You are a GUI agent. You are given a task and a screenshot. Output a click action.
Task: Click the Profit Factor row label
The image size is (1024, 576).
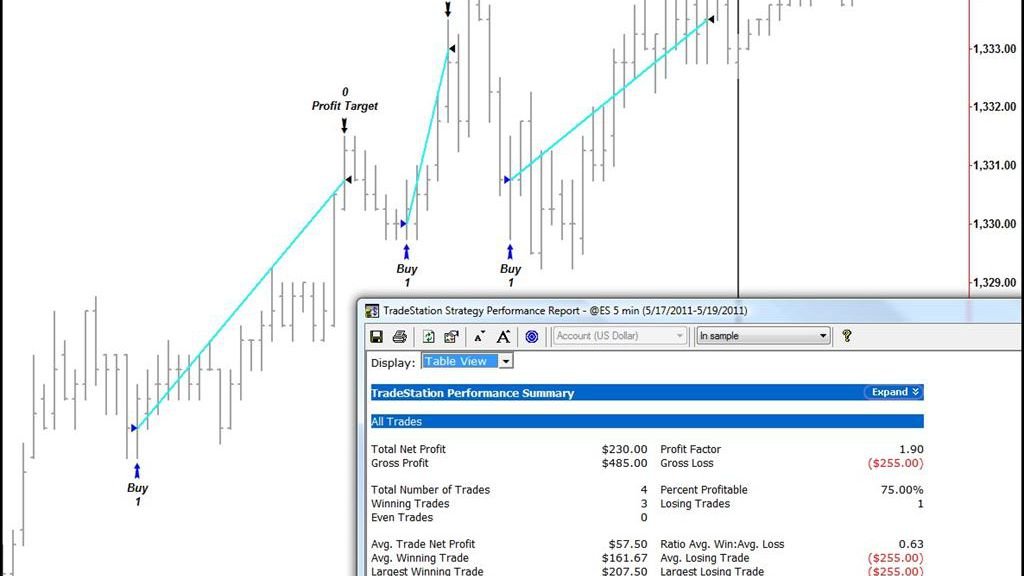click(x=690, y=449)
